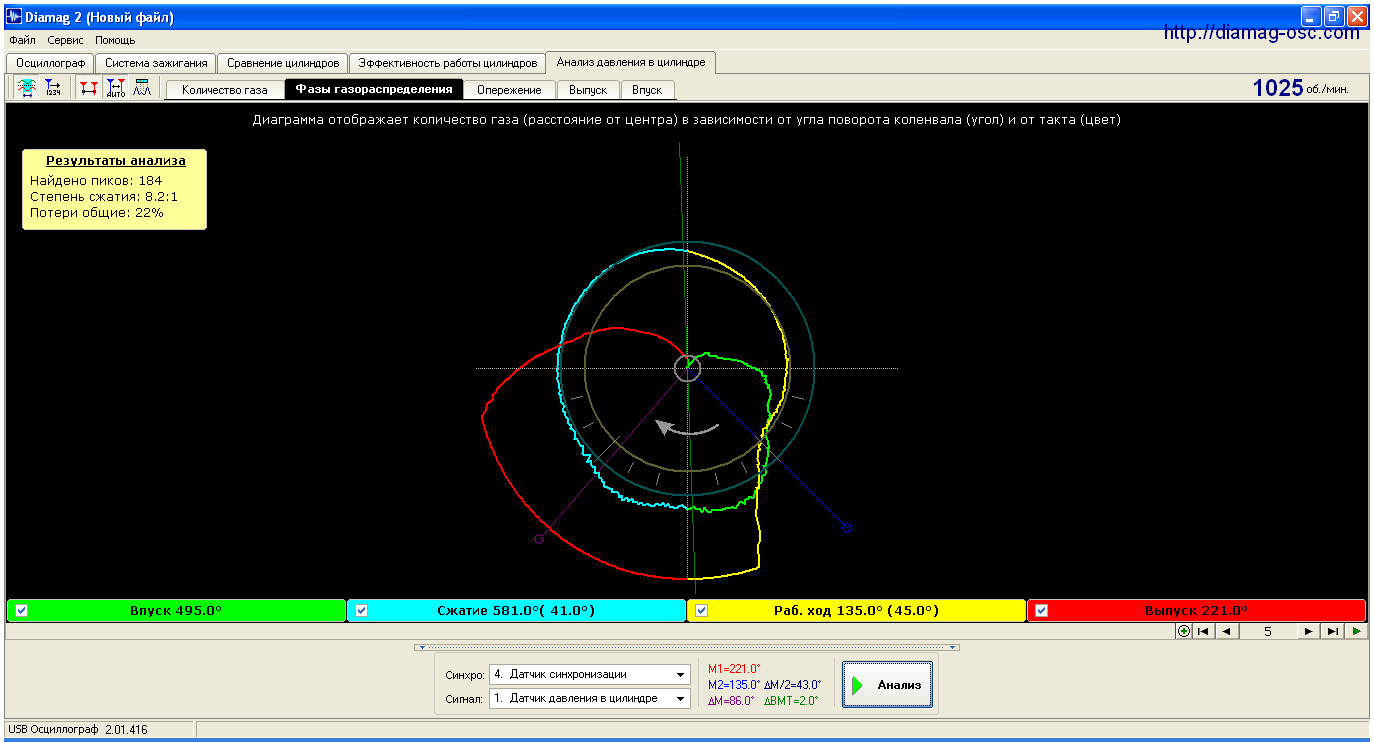Screen dimensions: 1374x742
Task: Click the blue marker handle on diagram
Action: [x=846, y=528]
